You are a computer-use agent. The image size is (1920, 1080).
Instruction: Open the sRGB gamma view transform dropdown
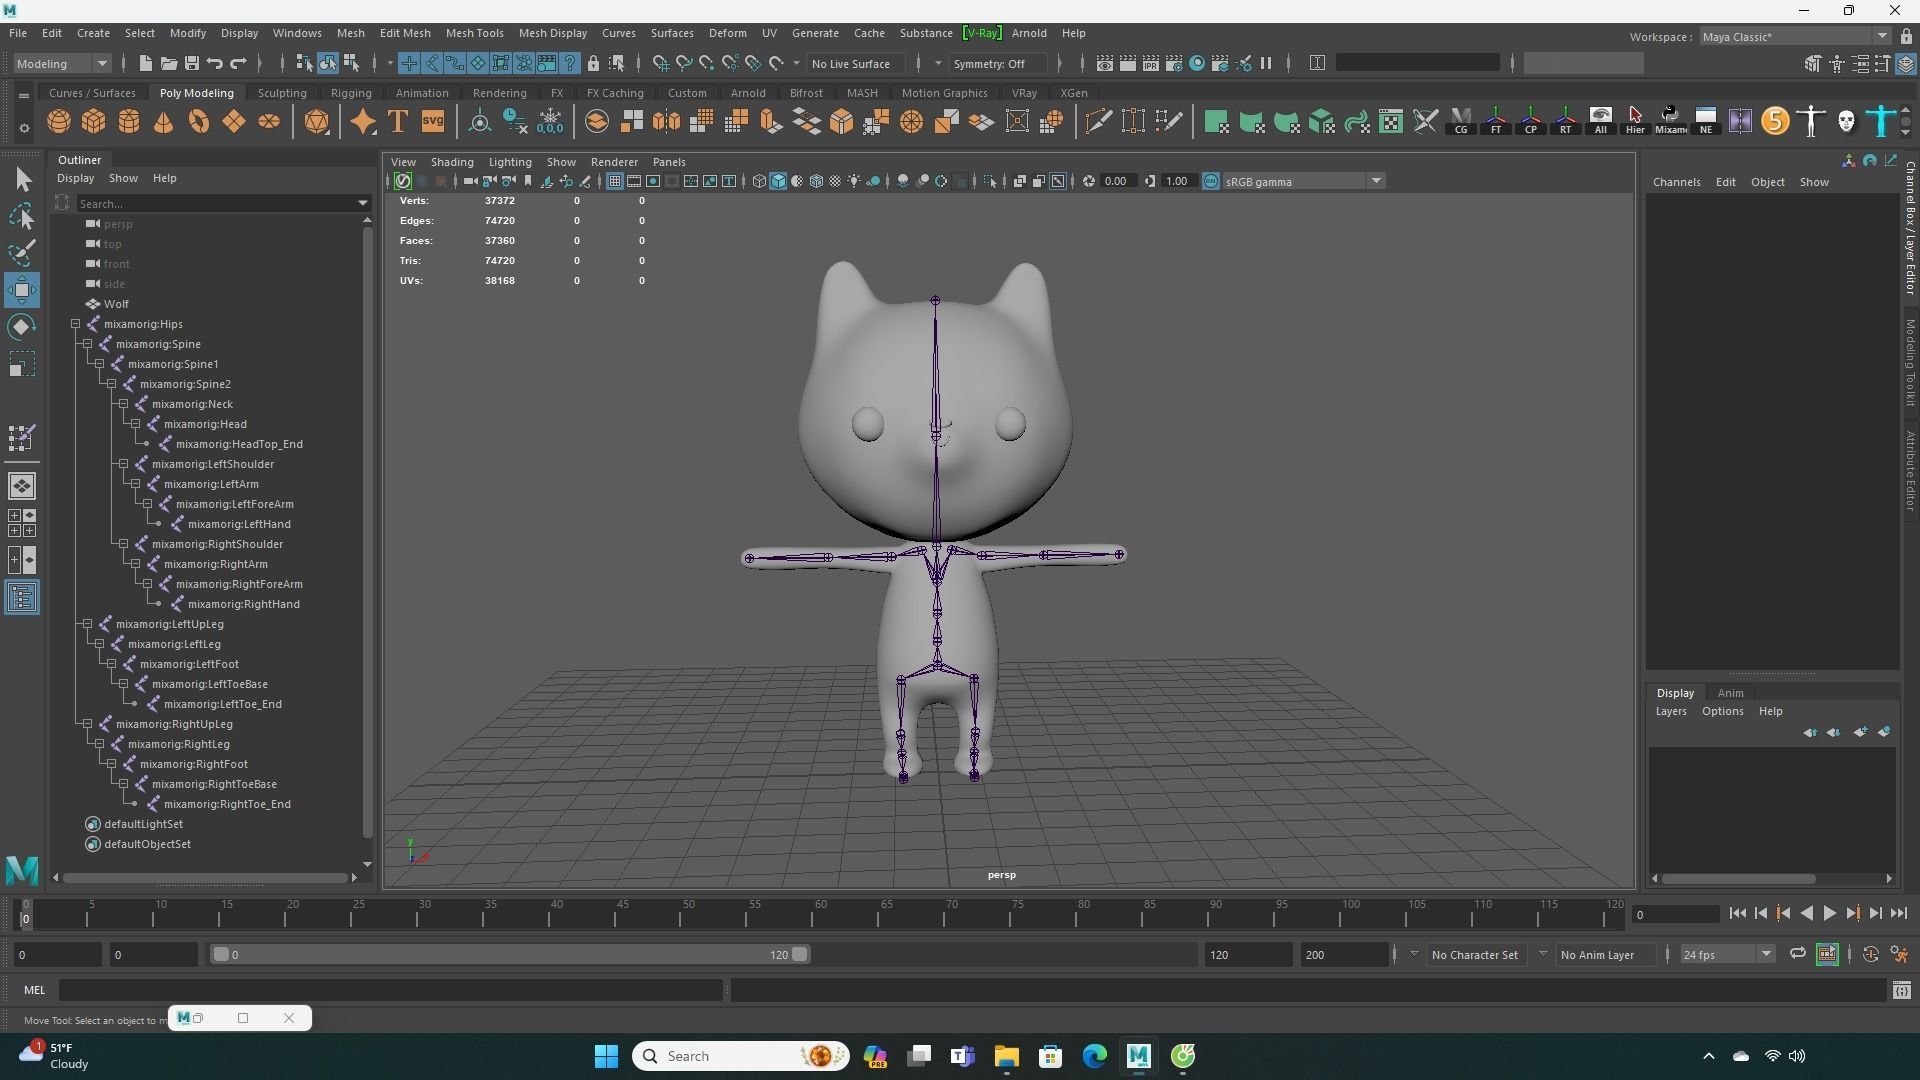(x=1304, y=181)
